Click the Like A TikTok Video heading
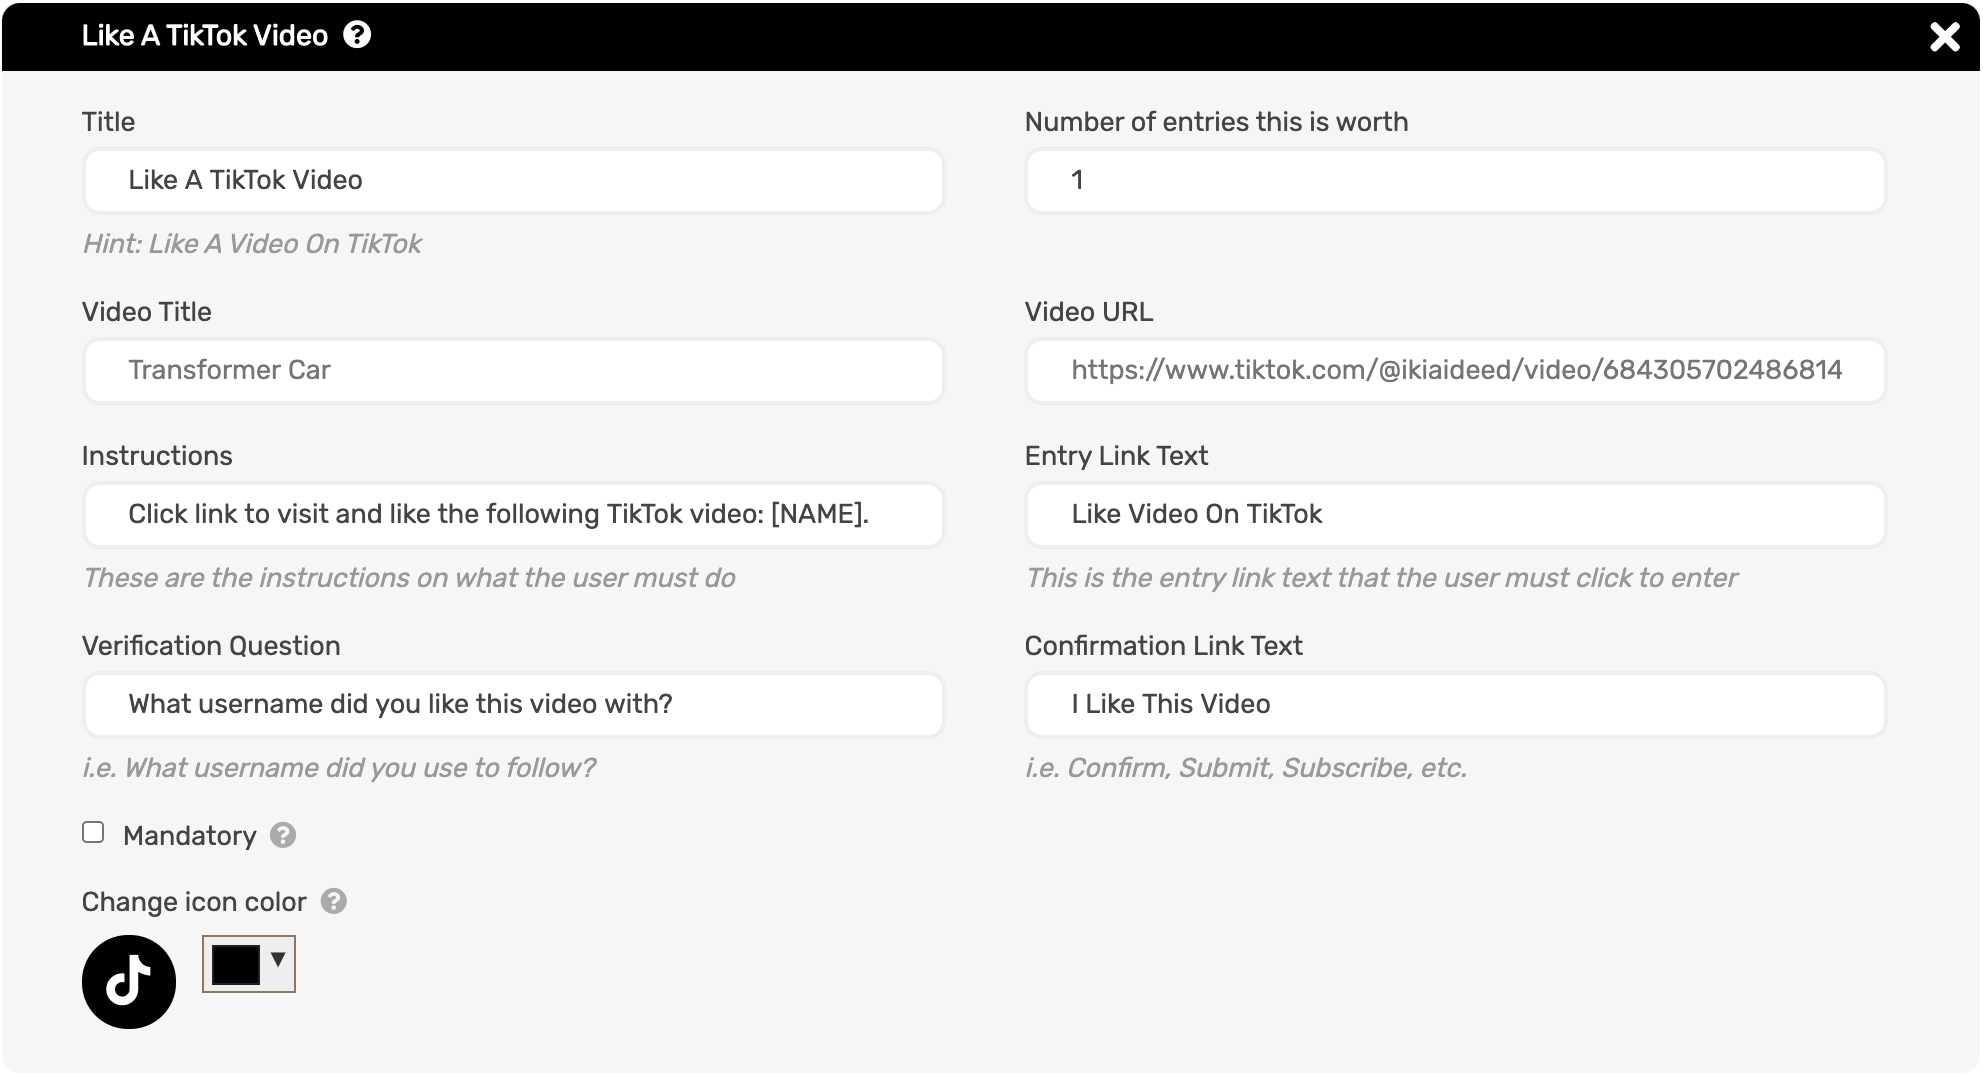This screenshot has height=1077, width=1983. pyautogui.click(x=205, y=36)
